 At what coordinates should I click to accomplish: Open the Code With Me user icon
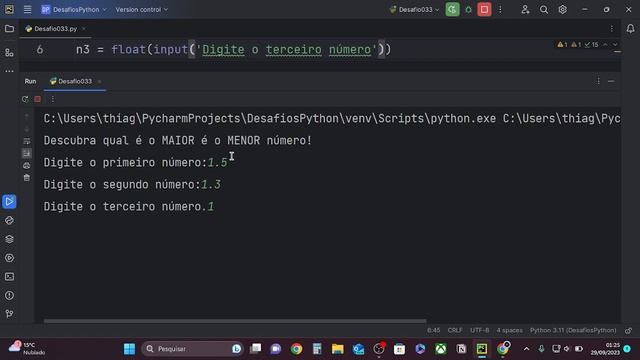[x=525, y=9]
